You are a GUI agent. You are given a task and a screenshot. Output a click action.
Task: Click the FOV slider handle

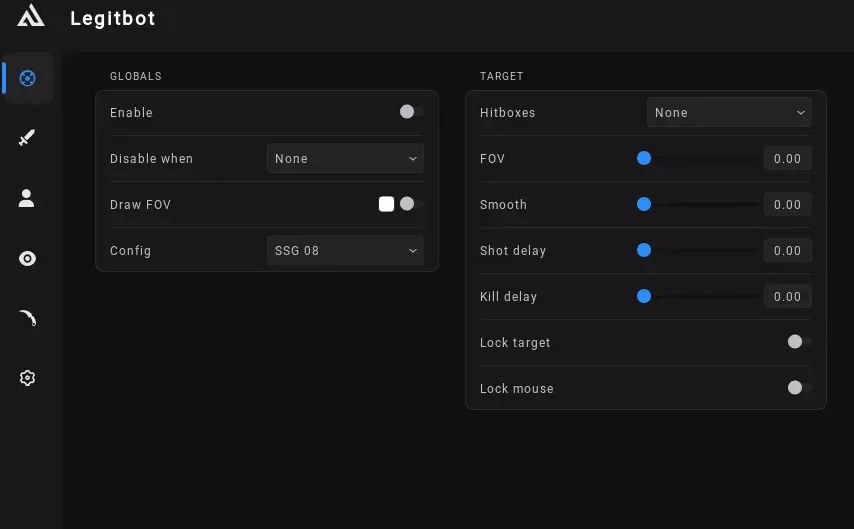644,158
